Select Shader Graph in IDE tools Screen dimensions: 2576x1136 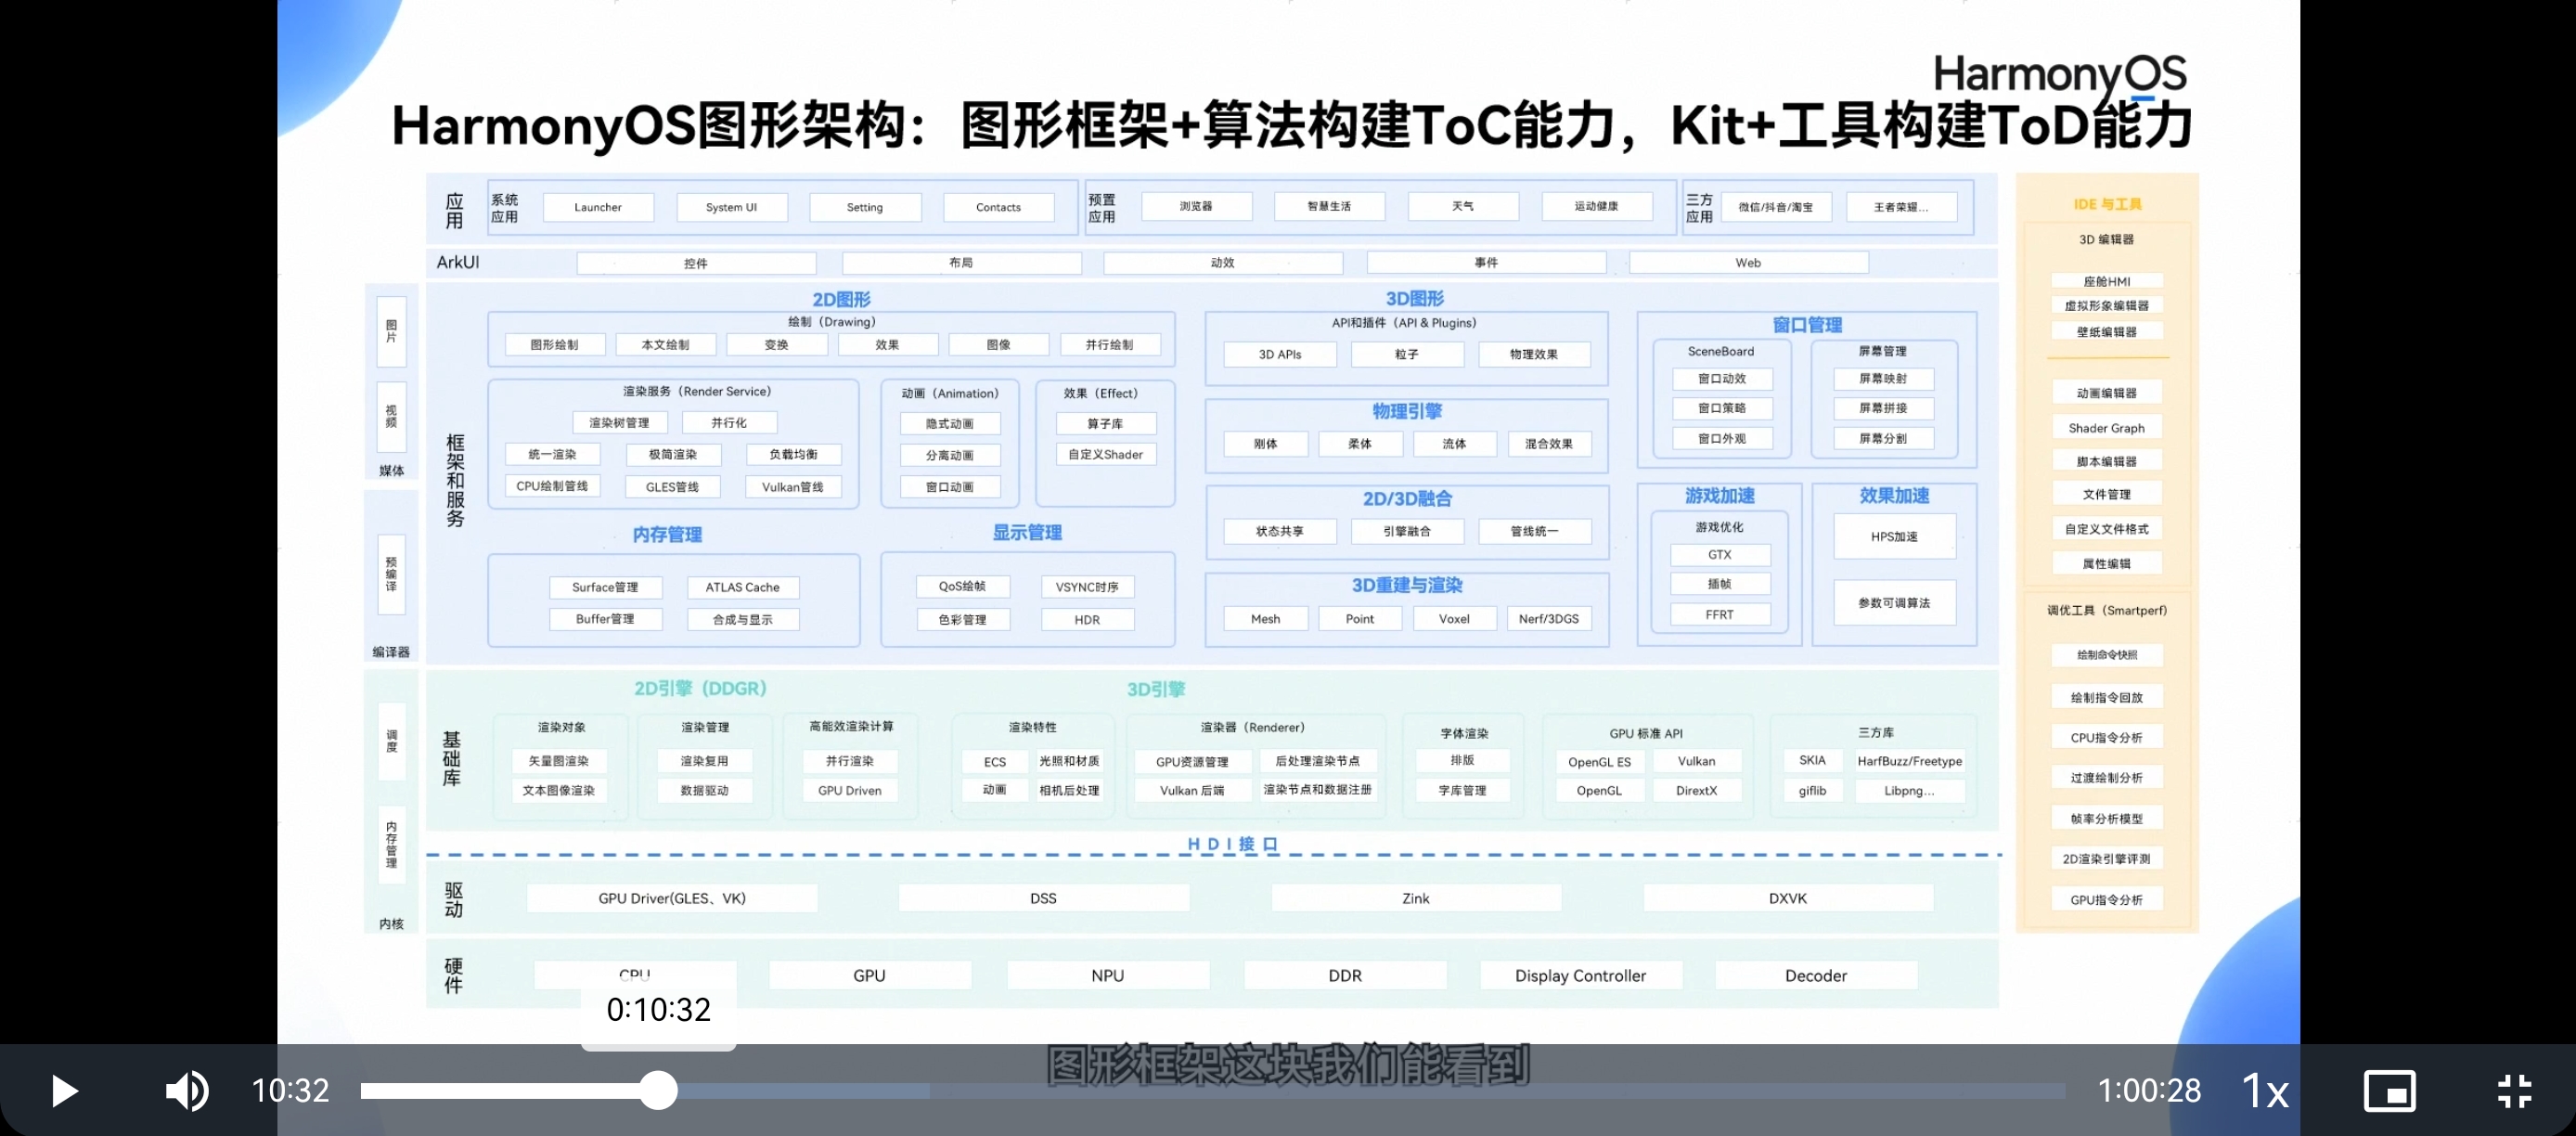pyautogui.click(x=2106, y=428)
